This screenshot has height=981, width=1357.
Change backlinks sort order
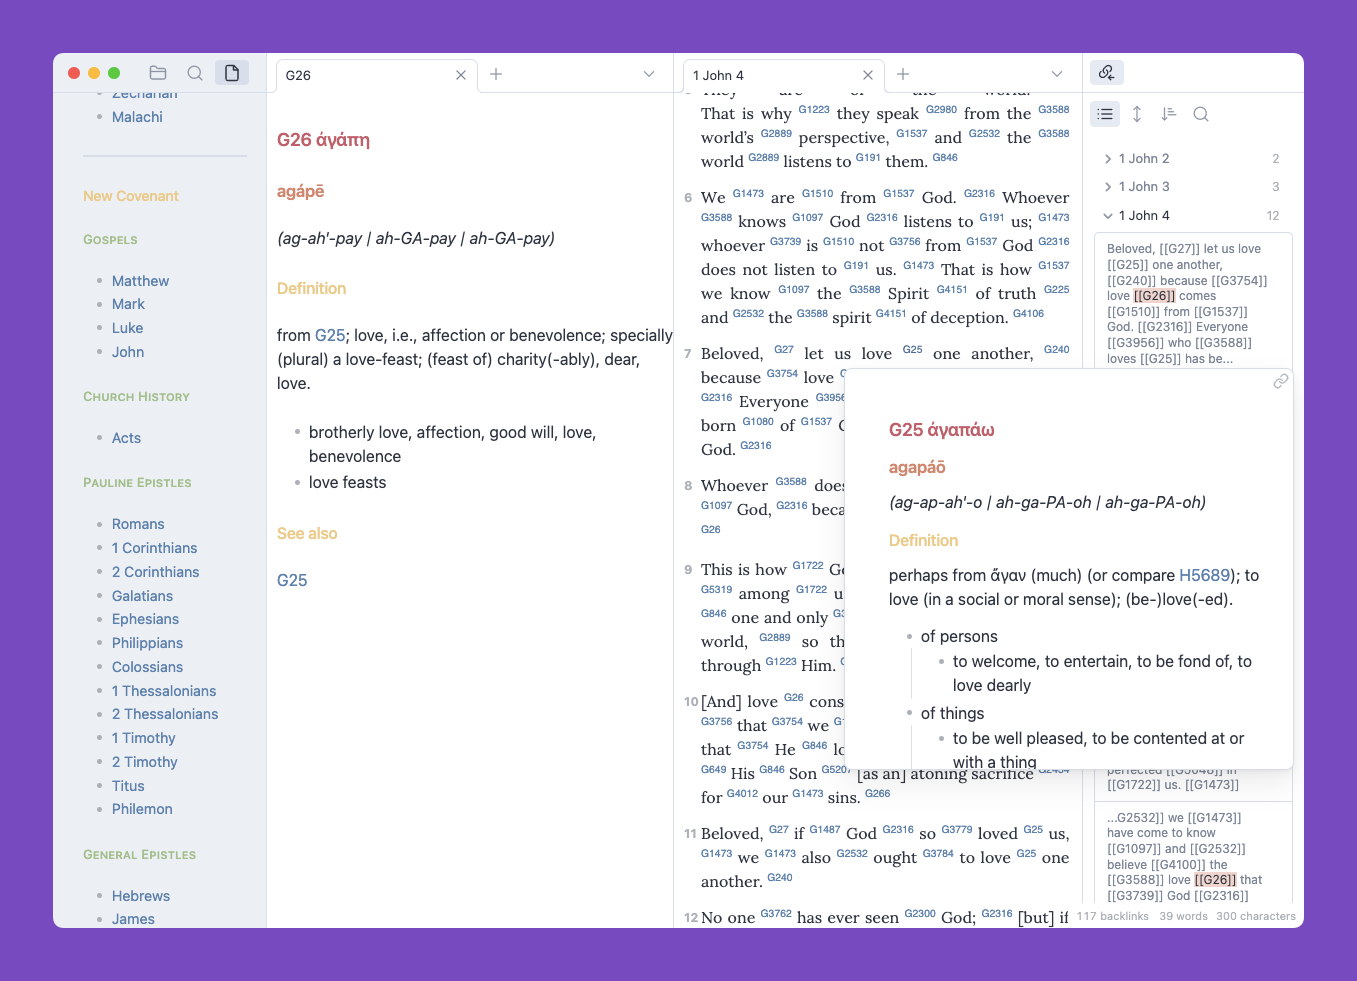pyautogui.click(x=1169, y=114)
